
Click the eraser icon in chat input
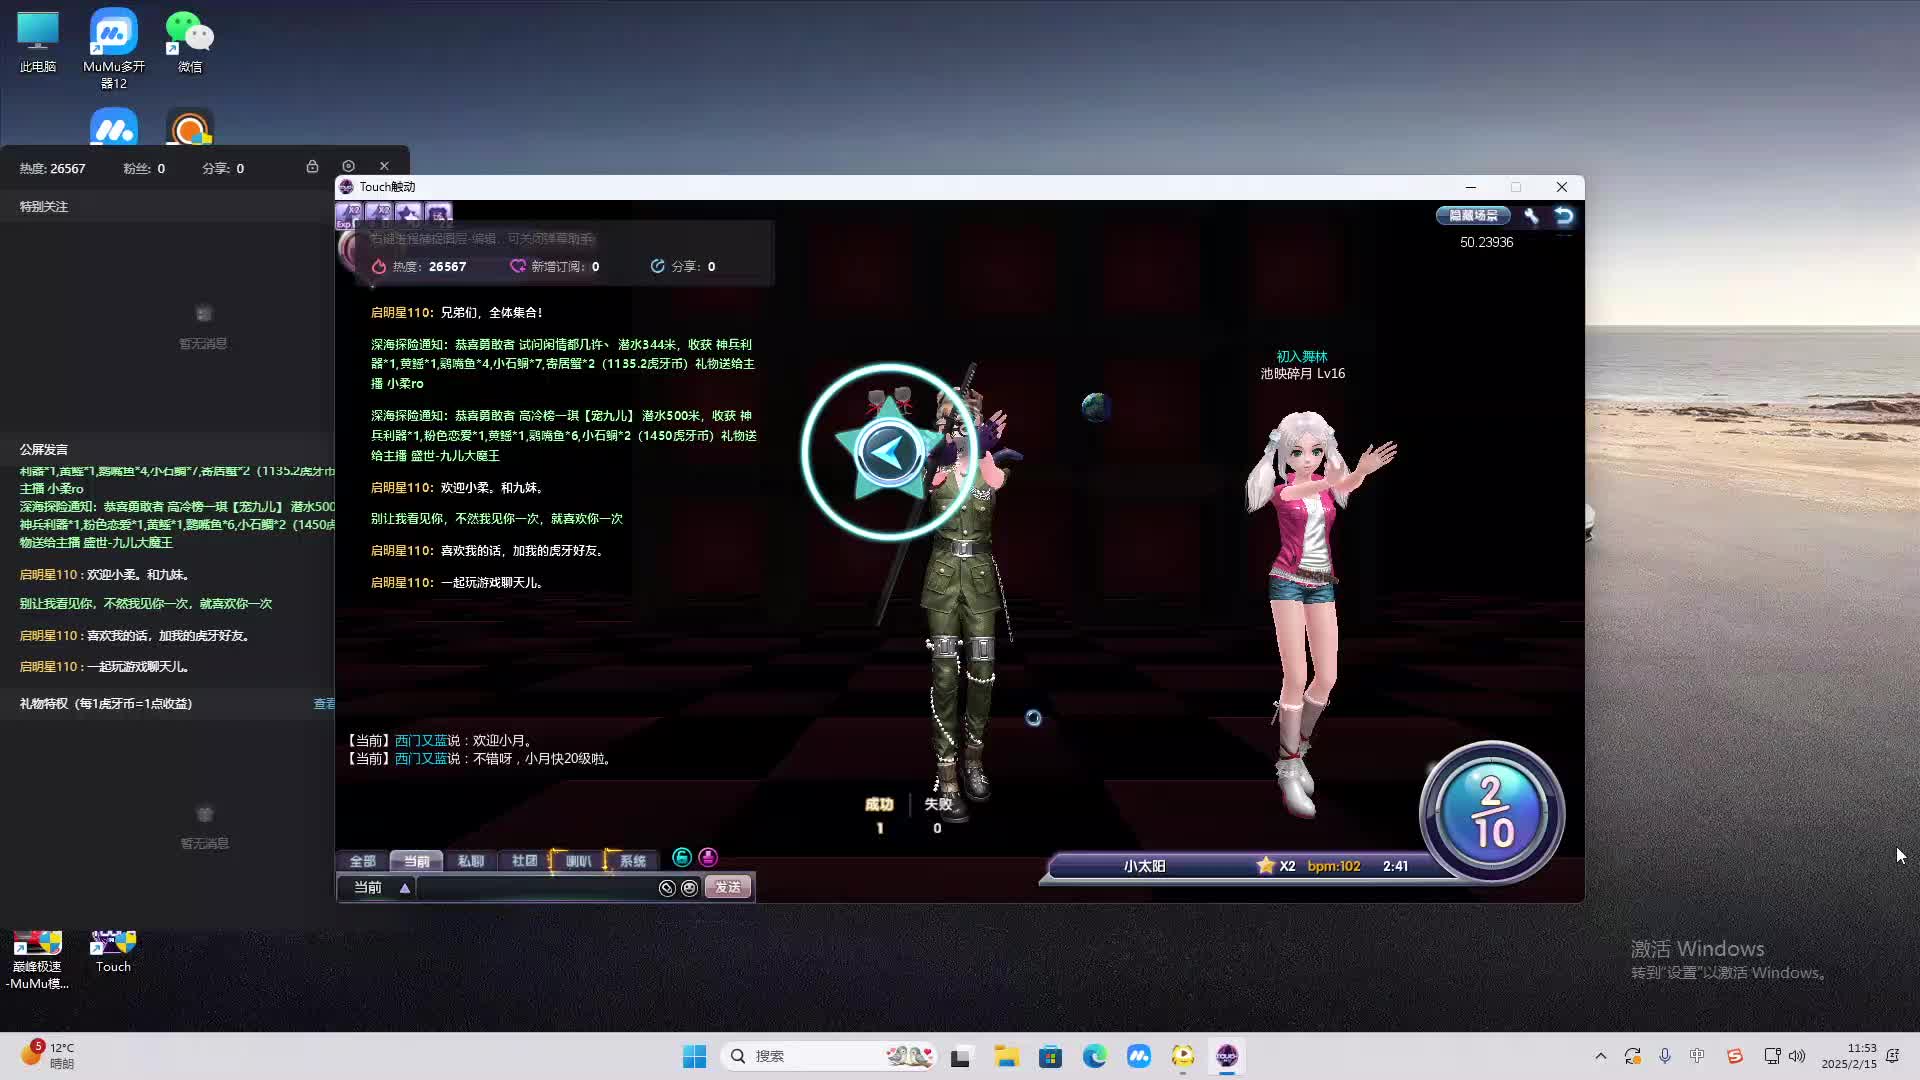[x=667, y=888]
